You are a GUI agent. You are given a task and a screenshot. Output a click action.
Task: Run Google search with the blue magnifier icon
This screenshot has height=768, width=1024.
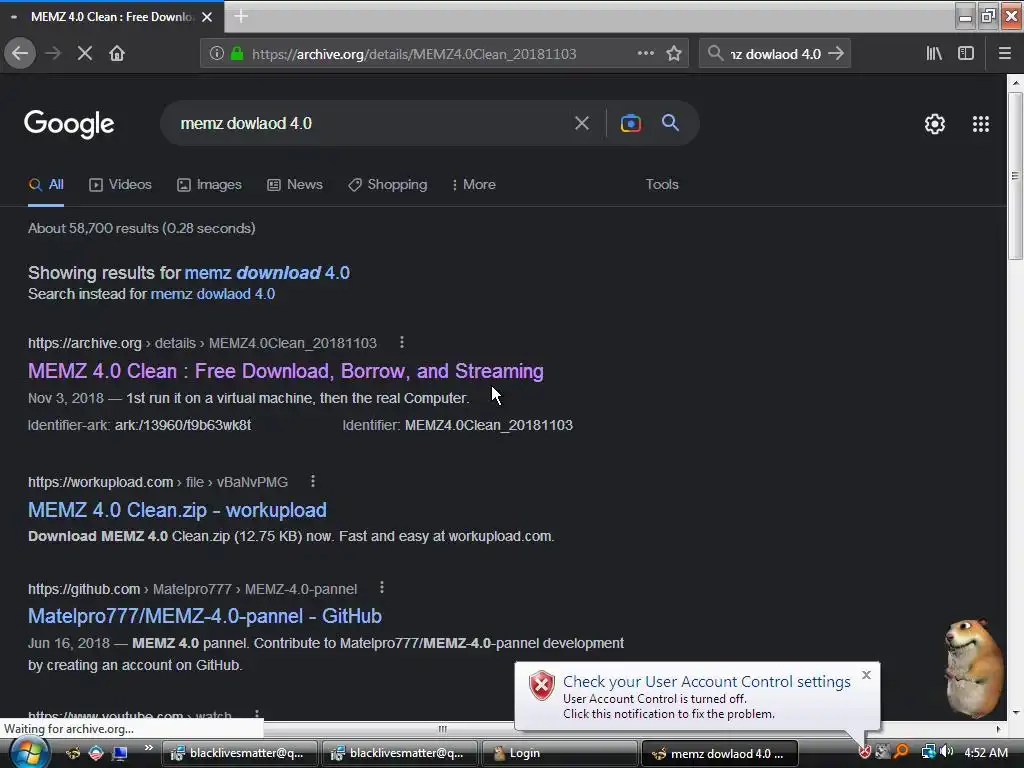[670, 122]
